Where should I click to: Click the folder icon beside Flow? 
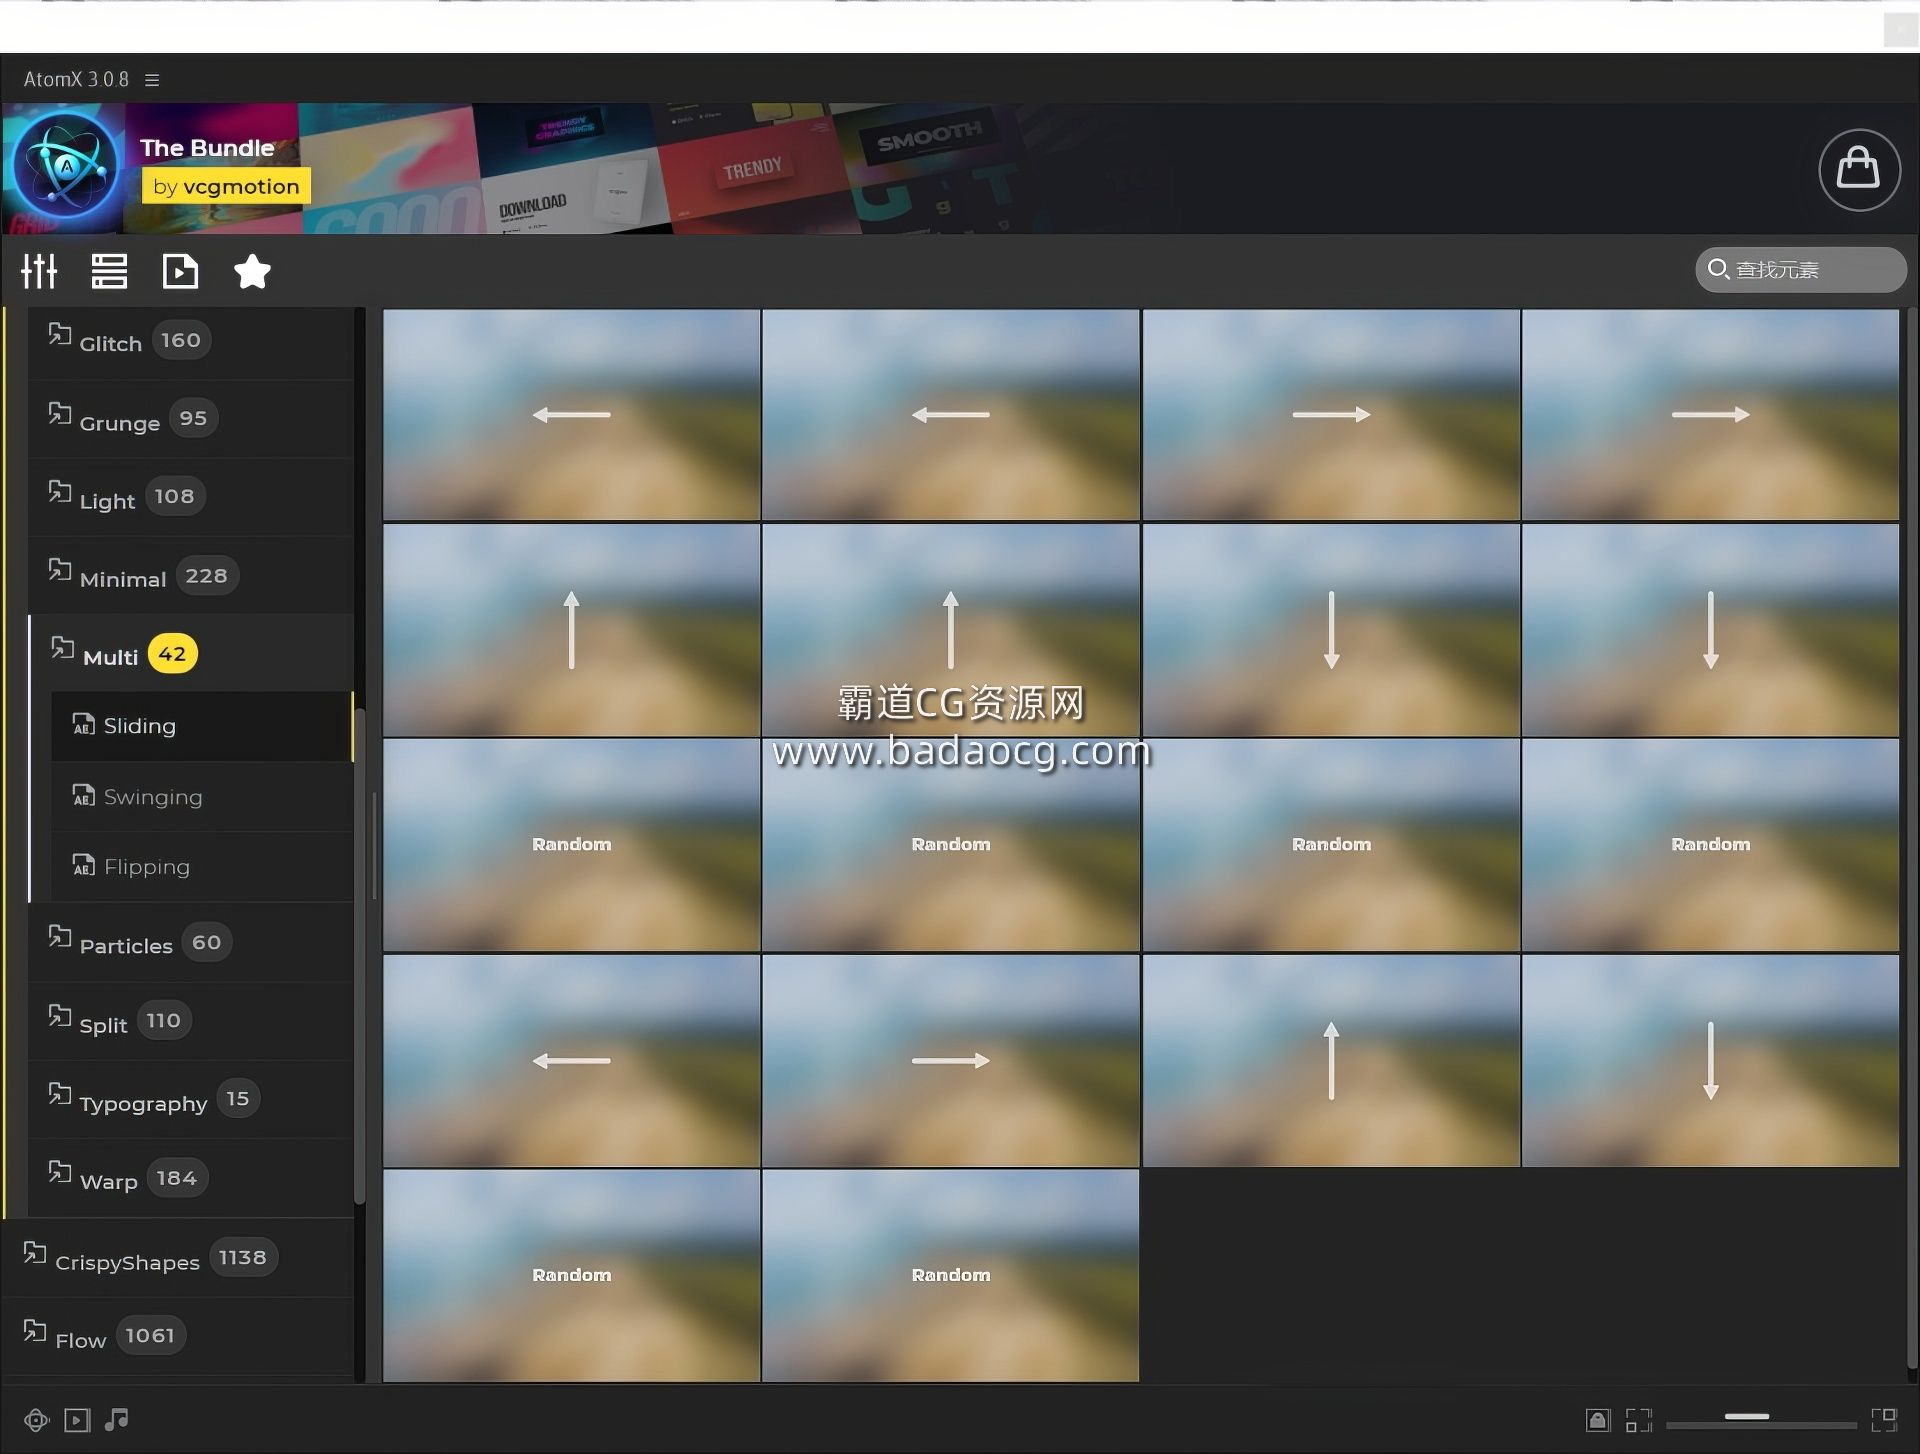[x=35, y=1330]
